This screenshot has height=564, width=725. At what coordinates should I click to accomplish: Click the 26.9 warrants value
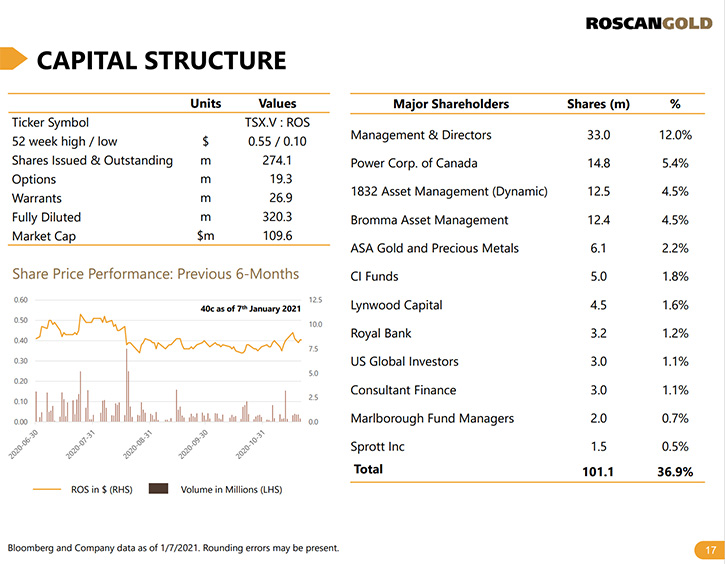[281, 198]
